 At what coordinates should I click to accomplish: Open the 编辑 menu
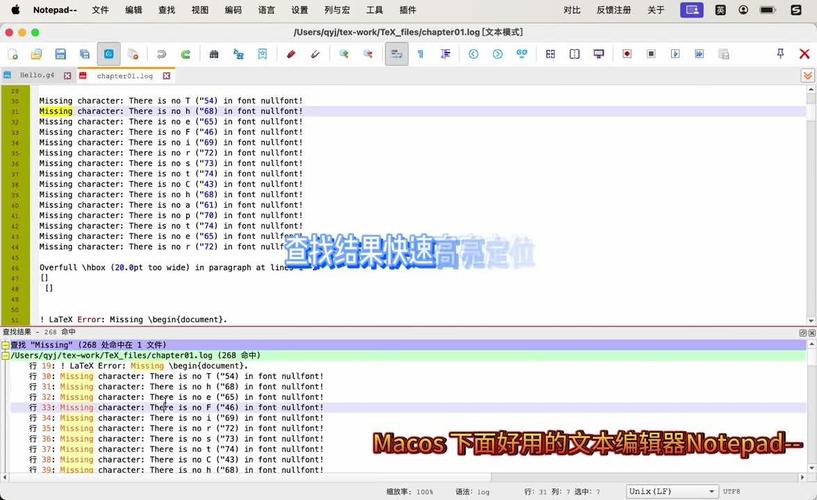133,10
